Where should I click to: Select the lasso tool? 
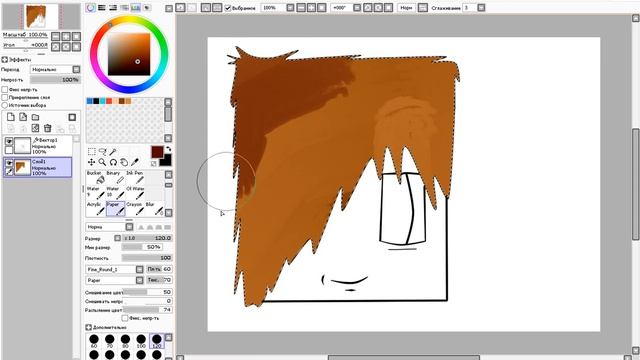pyautogui.click(x=102, y=152)
